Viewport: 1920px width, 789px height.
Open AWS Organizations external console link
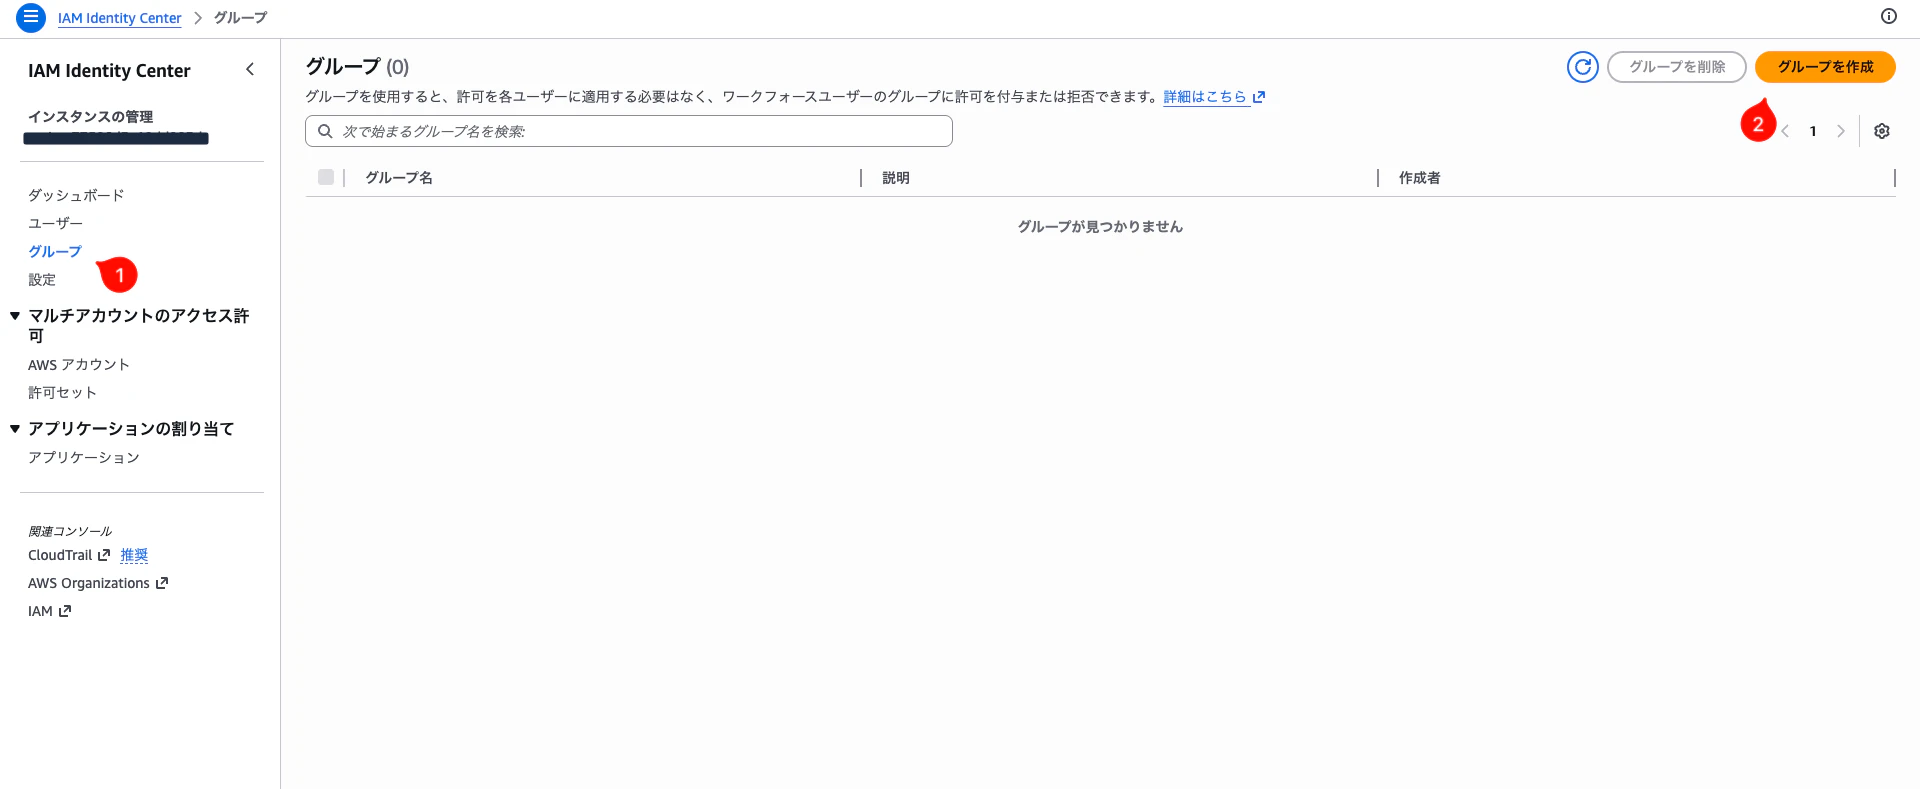98,583
